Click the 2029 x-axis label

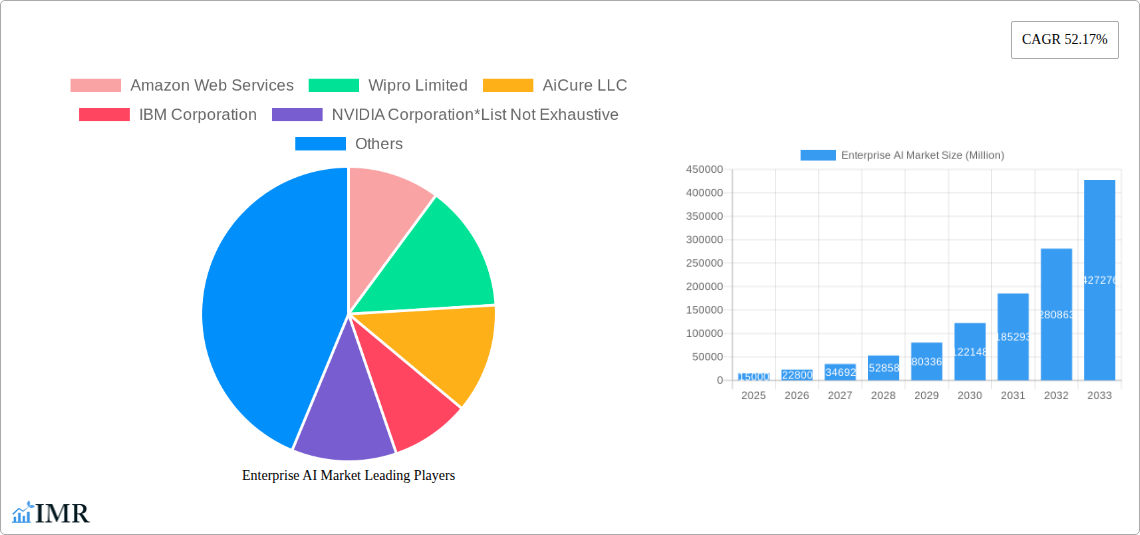926,395
